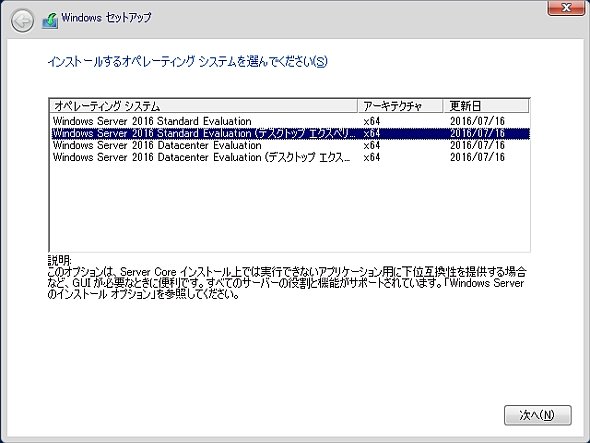This screenshot has width=590, height=443.
Task: Click the empty area of the OS list
Action: pyautogui.click(x=290, y=207)
